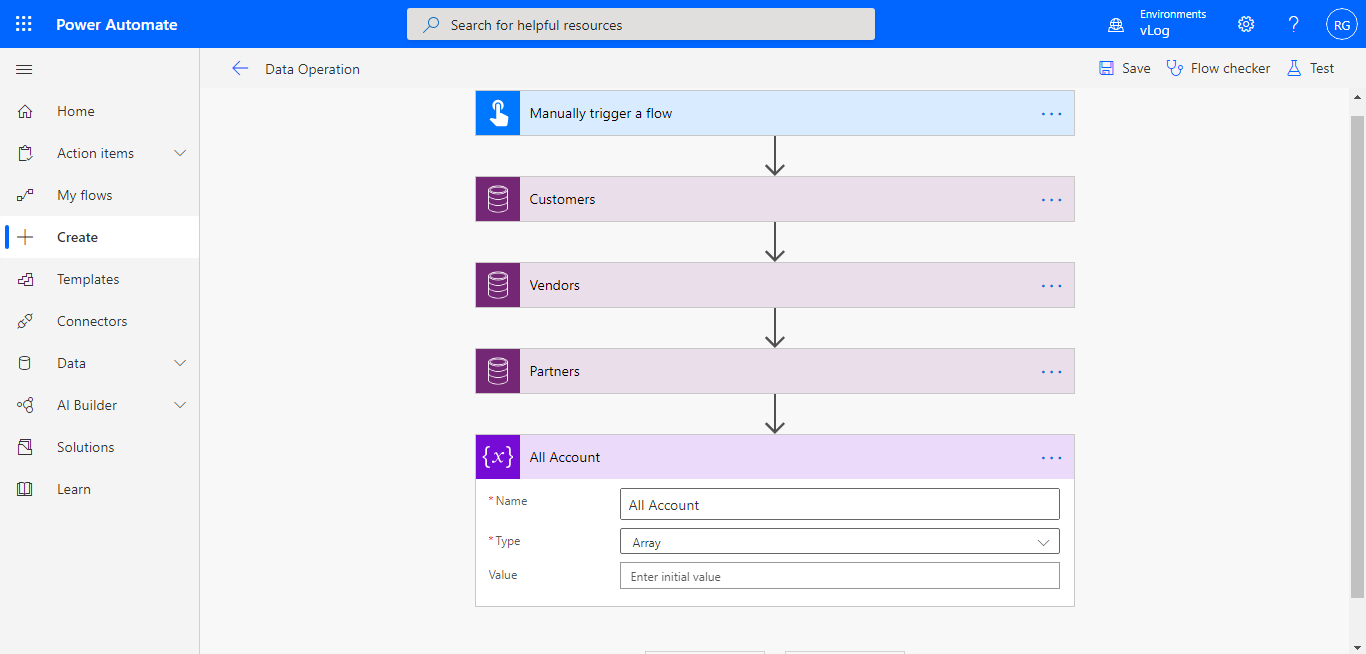
Task: Open the Type dropdown showing Array
Action: (x=840, y=542)
